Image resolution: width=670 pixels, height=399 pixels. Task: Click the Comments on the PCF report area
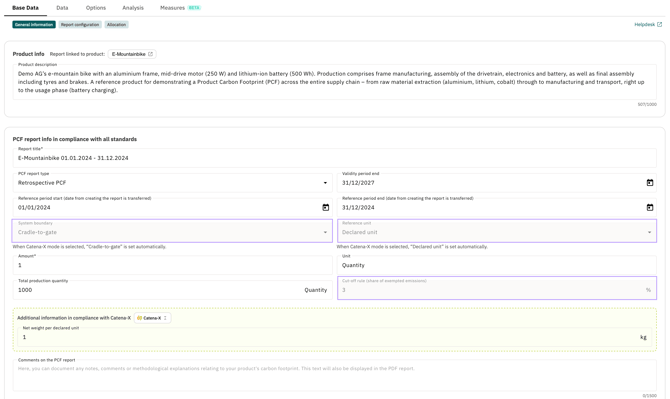pos(335,376)
